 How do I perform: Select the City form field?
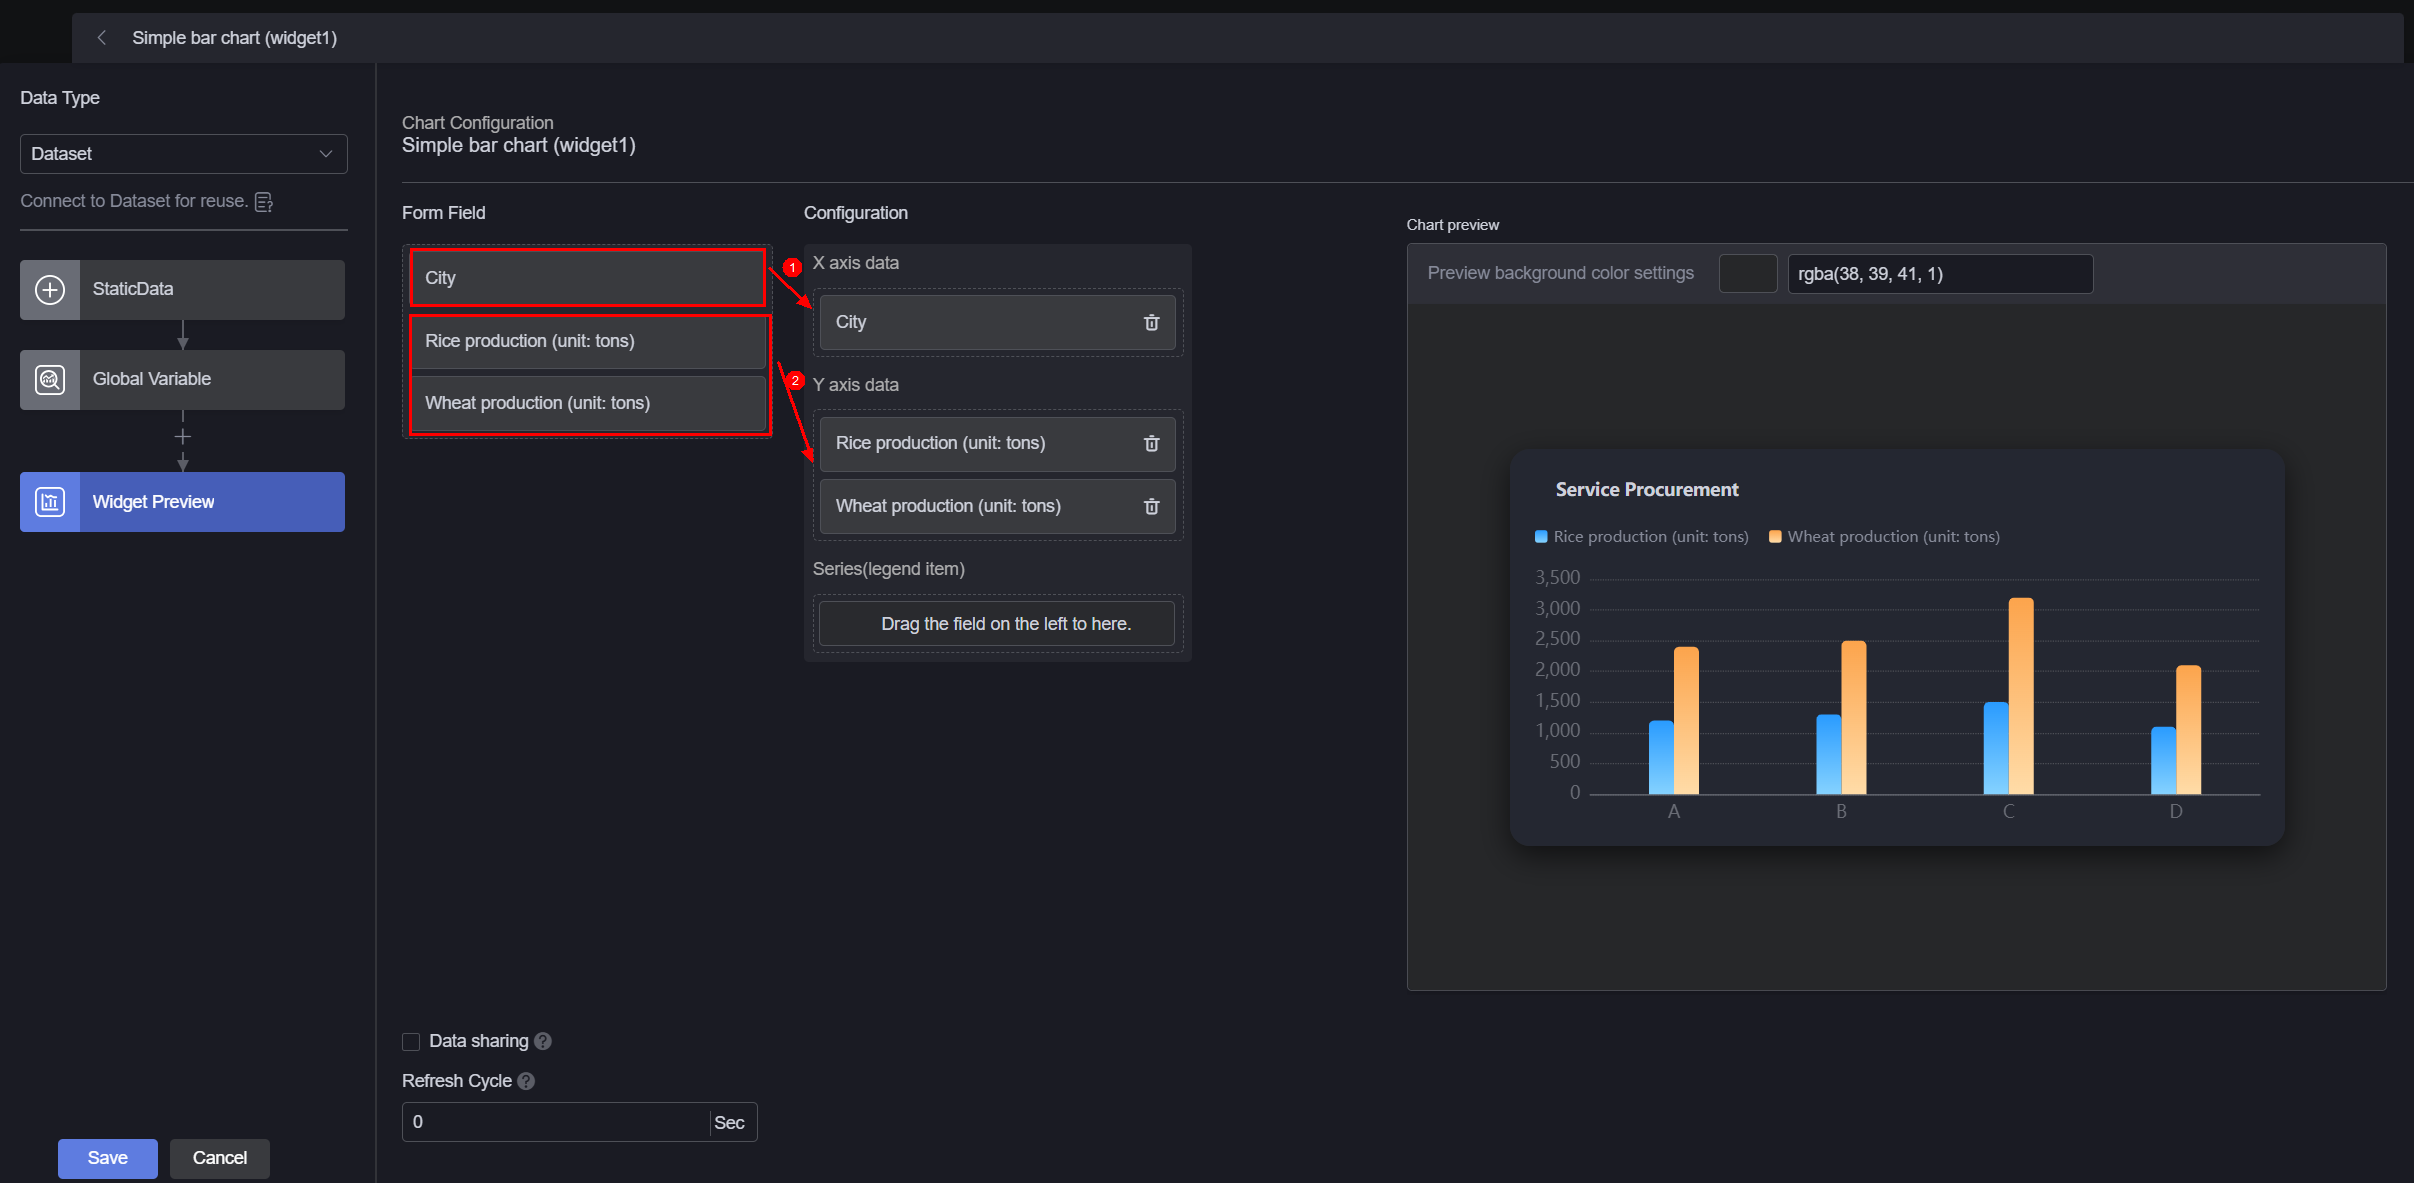coord(588,278)
